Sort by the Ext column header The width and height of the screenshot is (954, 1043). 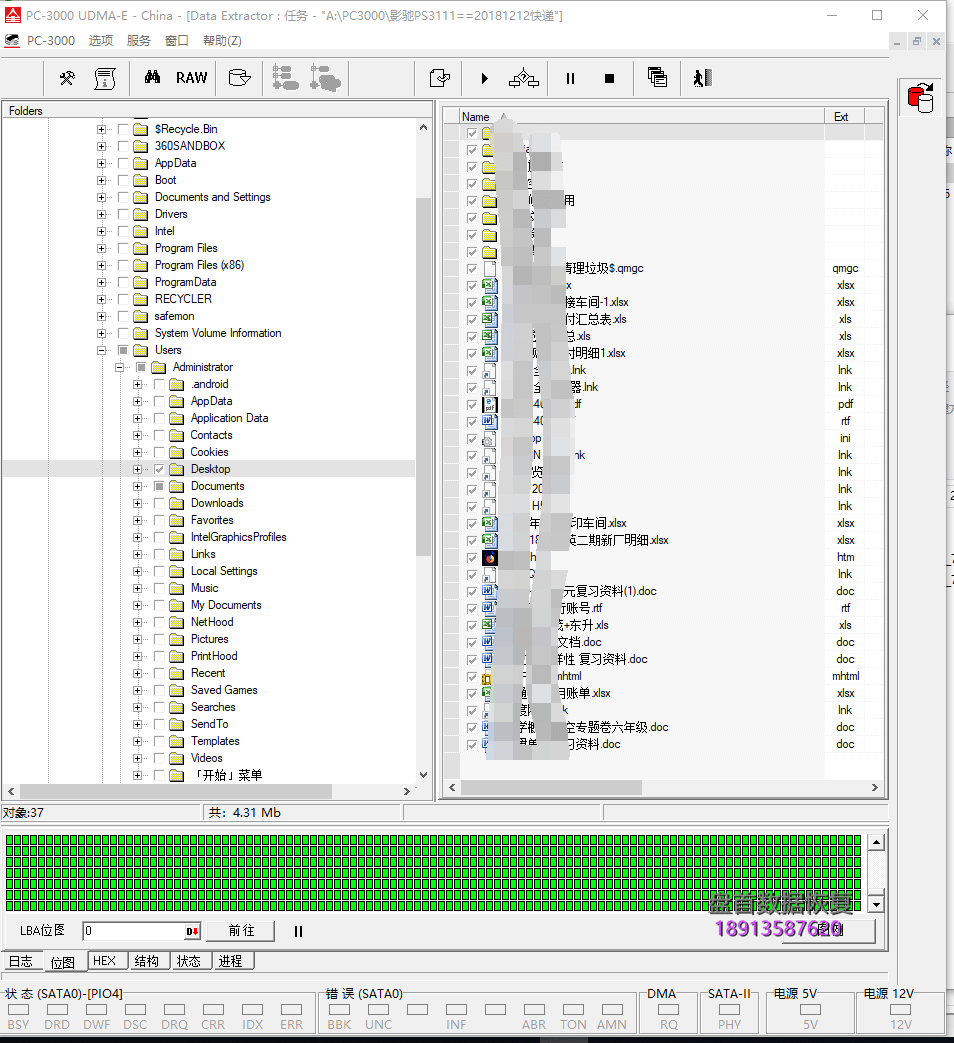[844, 116]
